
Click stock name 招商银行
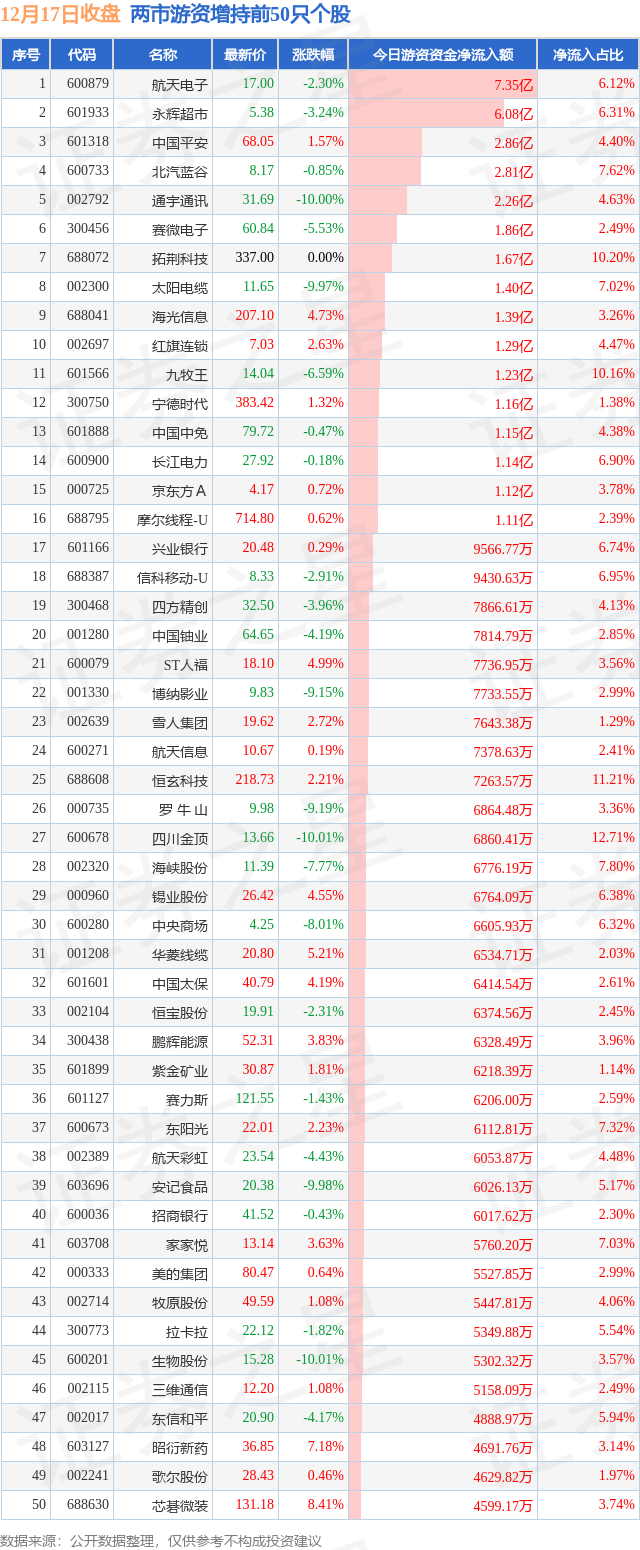tap(180, 1215)
